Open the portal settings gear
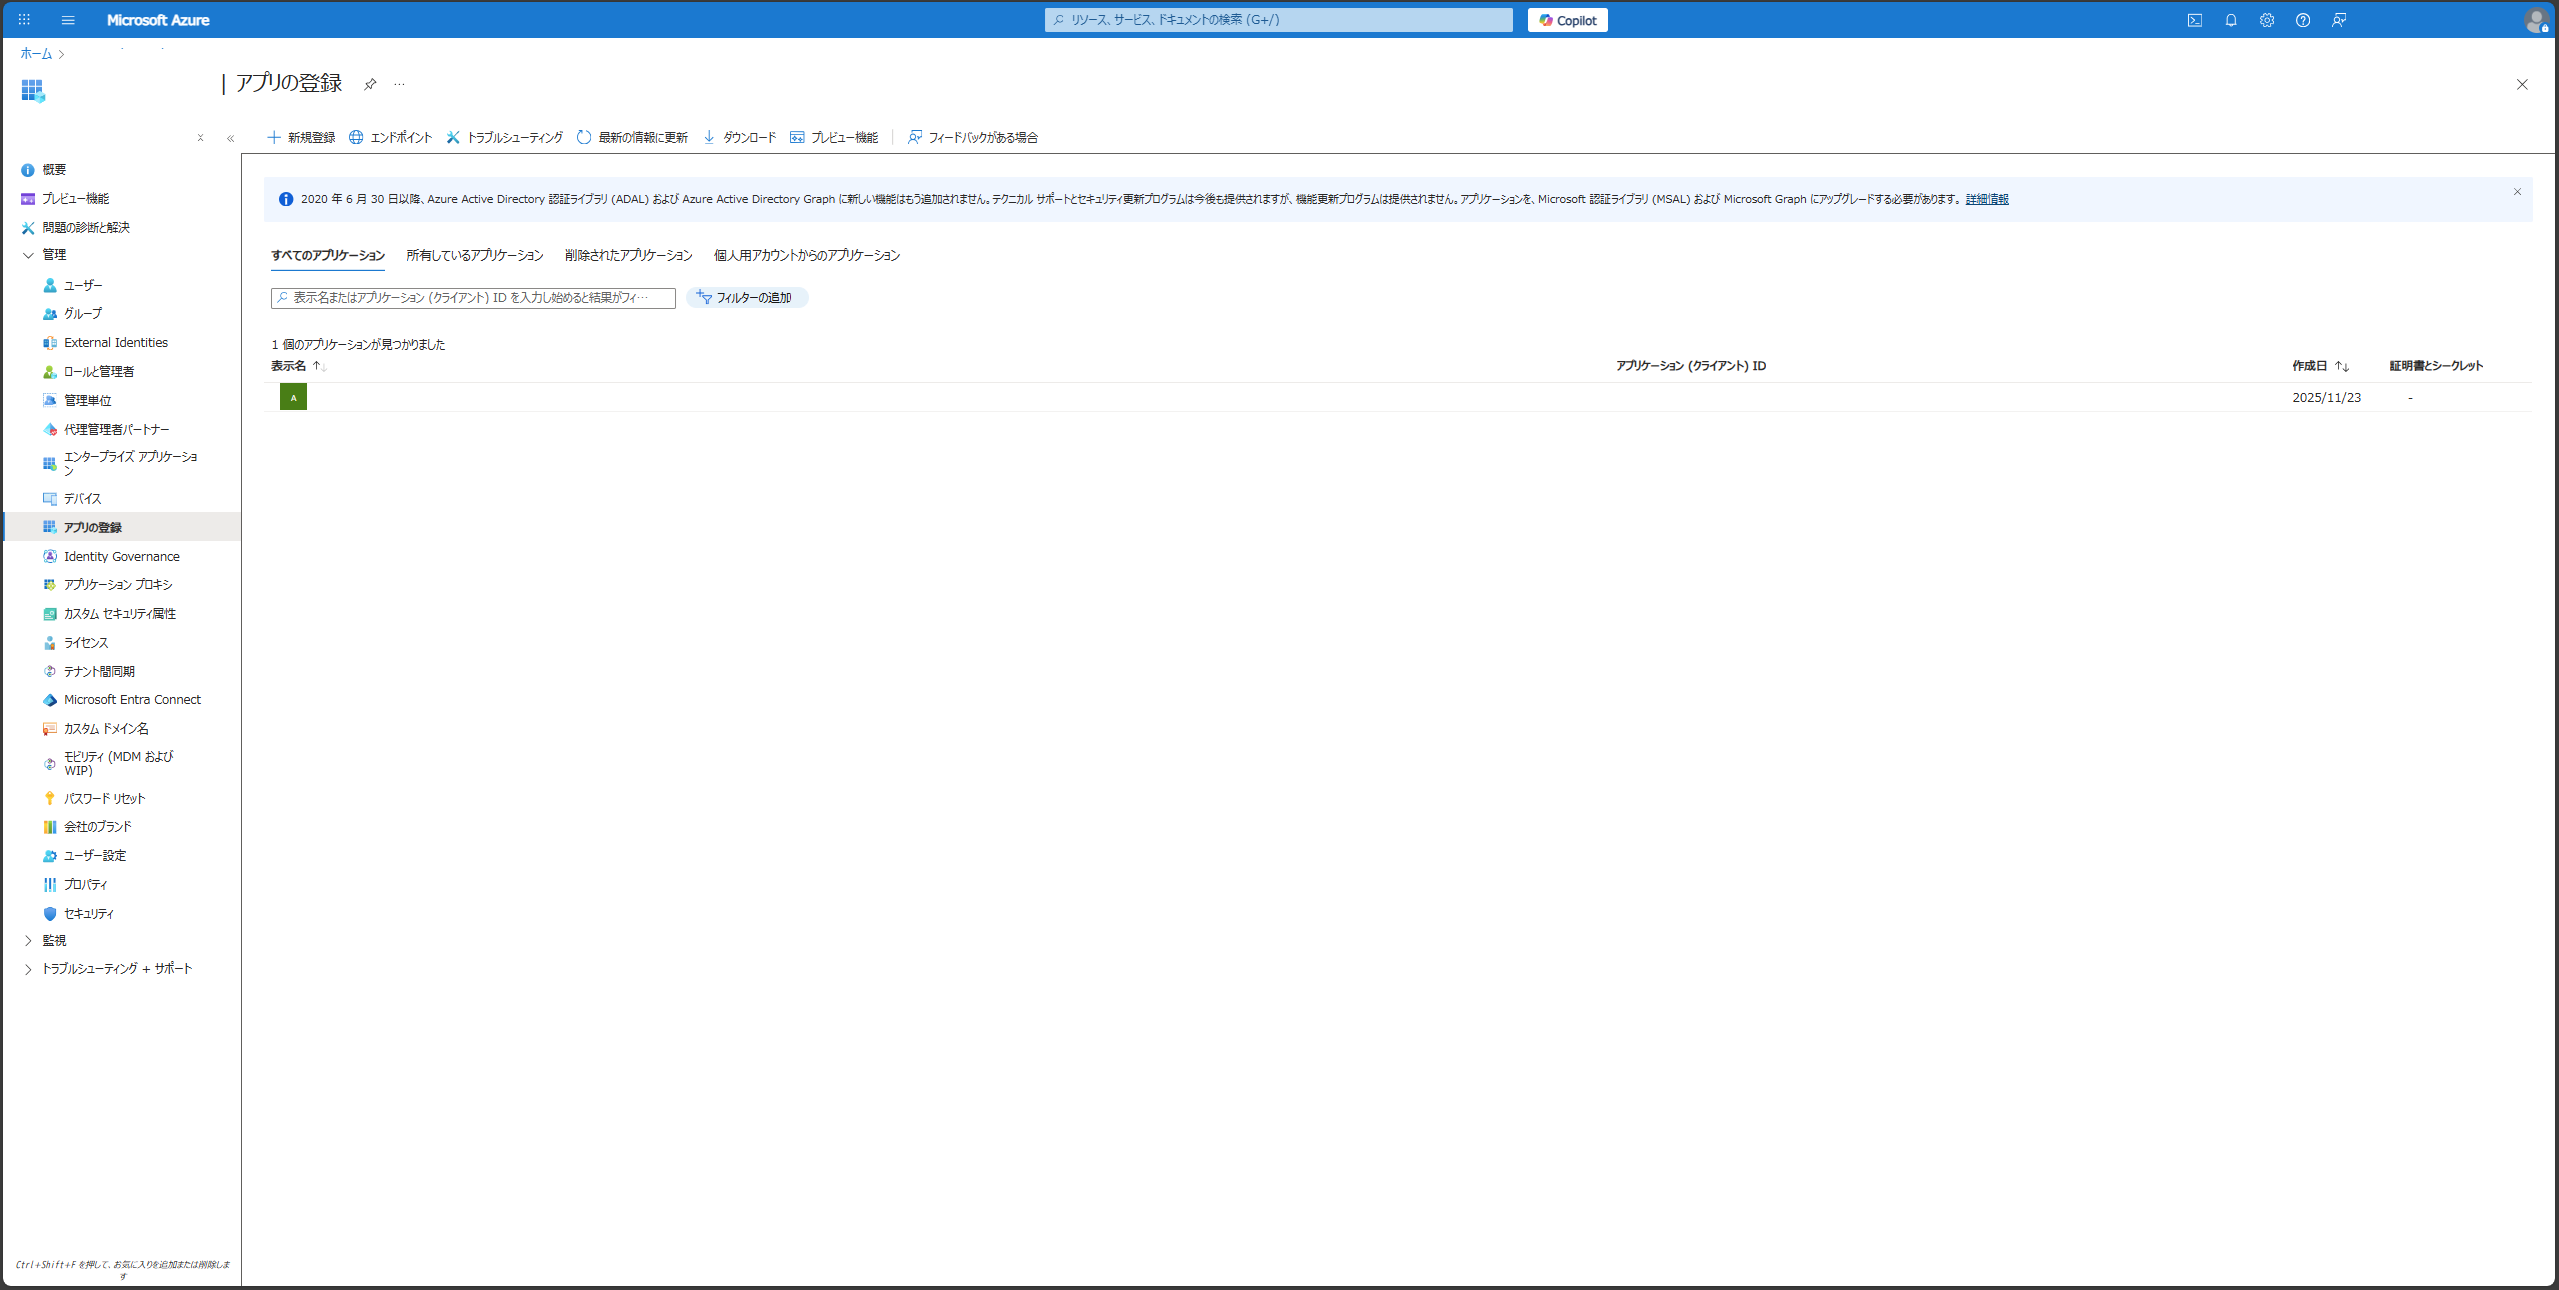Image resolution: width=2559 pixels, height=1290 pixels. (x=2266, y=20)
